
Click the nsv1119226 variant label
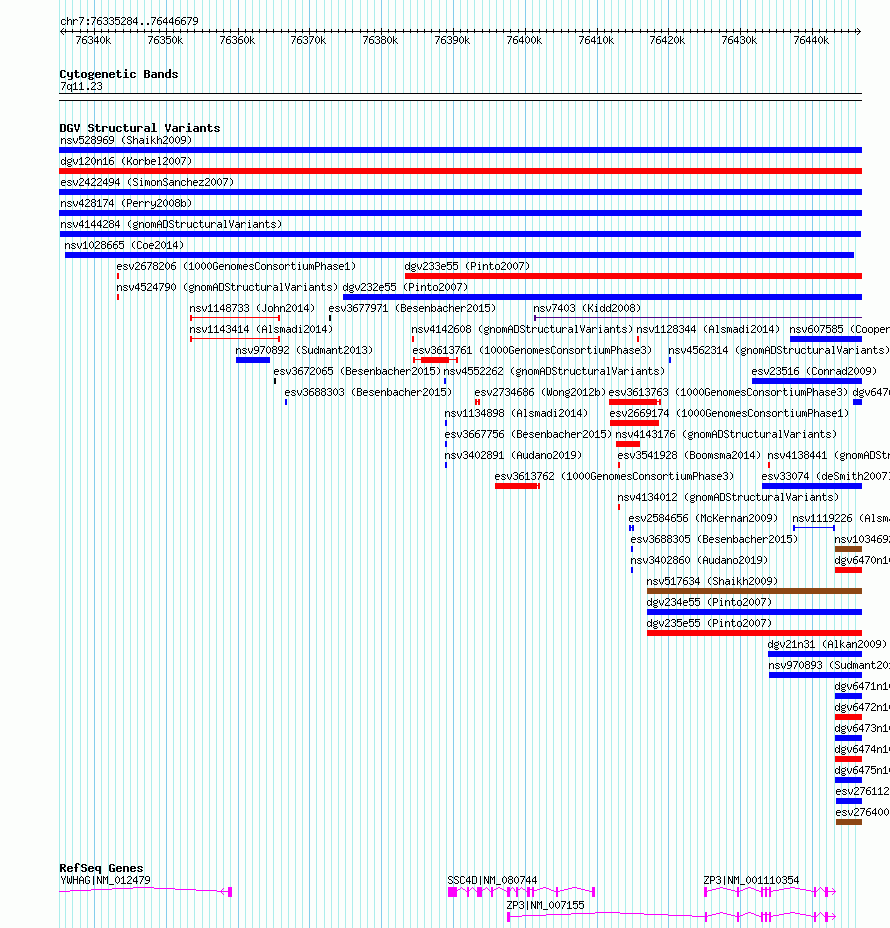click(840, 518)
